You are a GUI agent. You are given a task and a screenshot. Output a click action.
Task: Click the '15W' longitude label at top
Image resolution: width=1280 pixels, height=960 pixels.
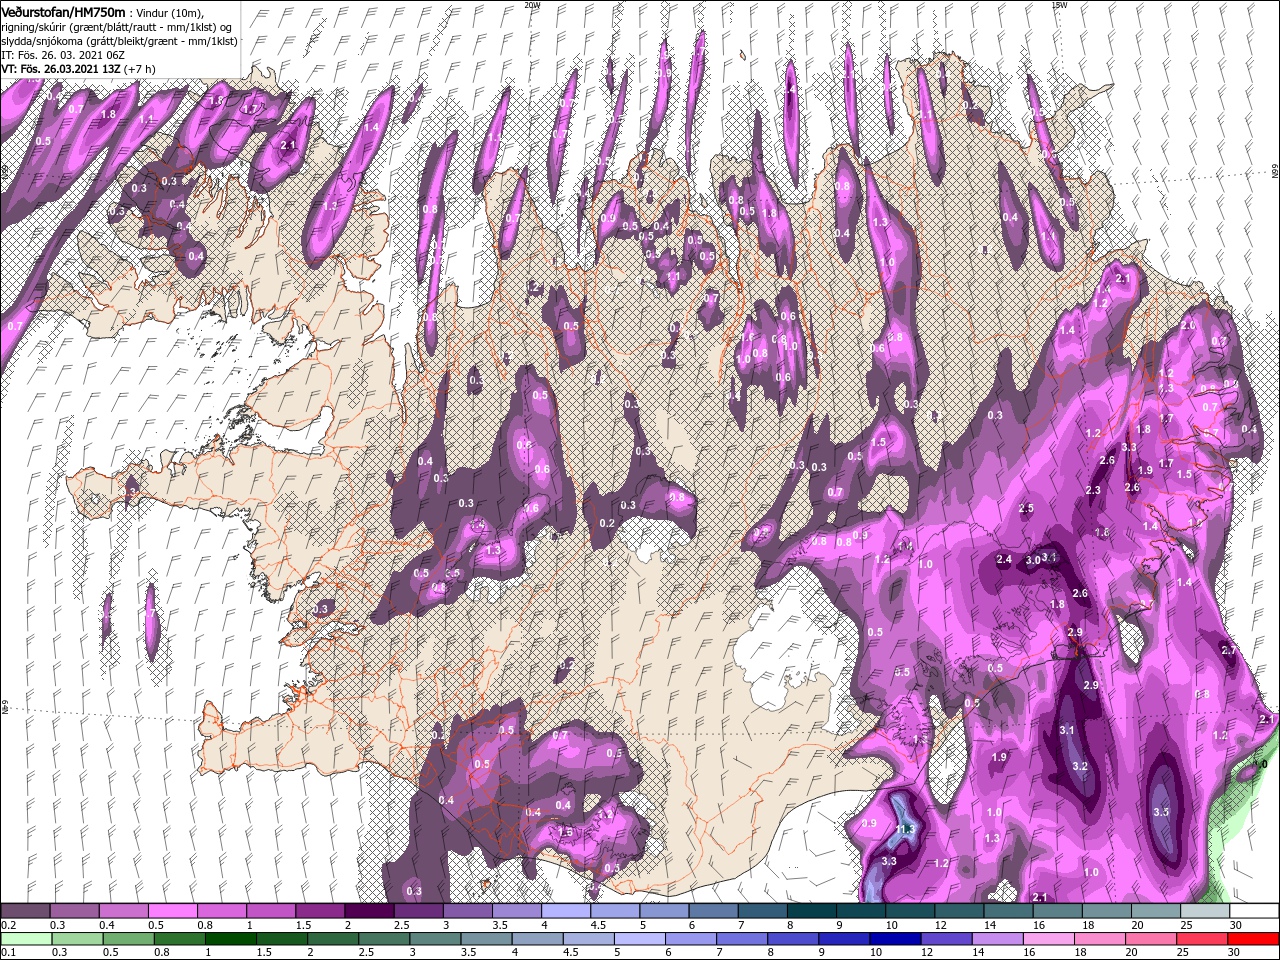click(1059, 4)
